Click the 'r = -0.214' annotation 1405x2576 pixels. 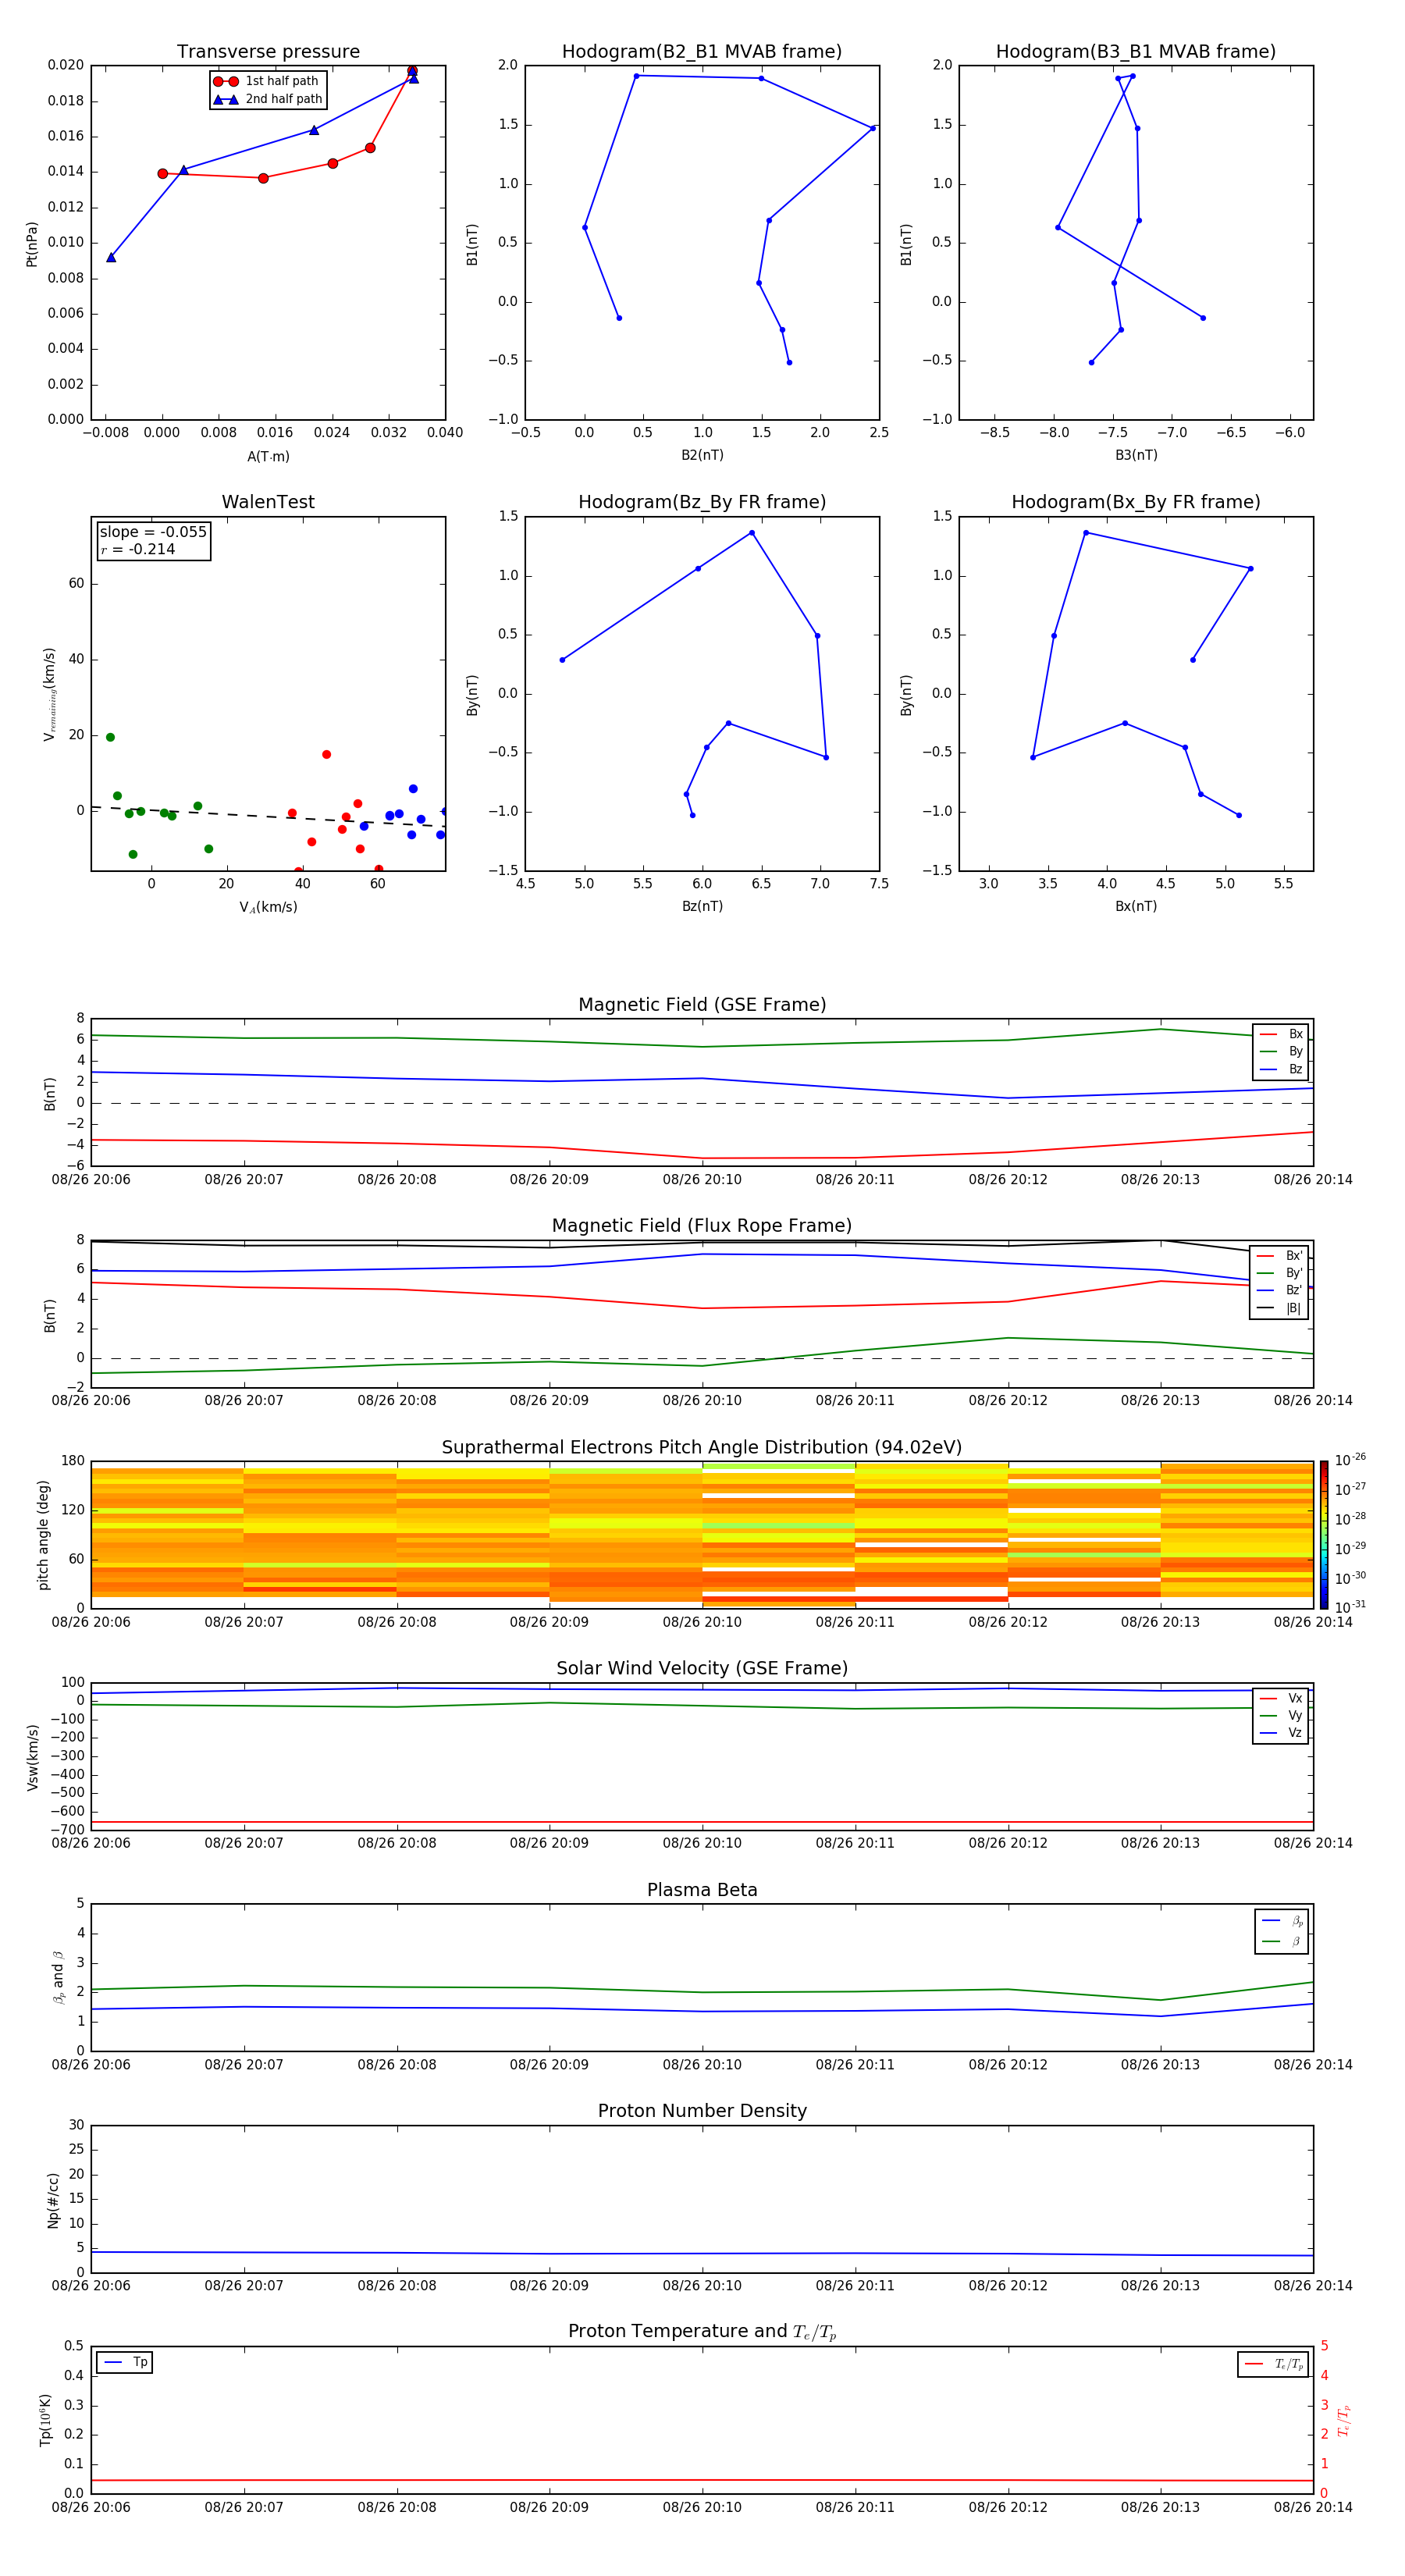pos(138,550)
